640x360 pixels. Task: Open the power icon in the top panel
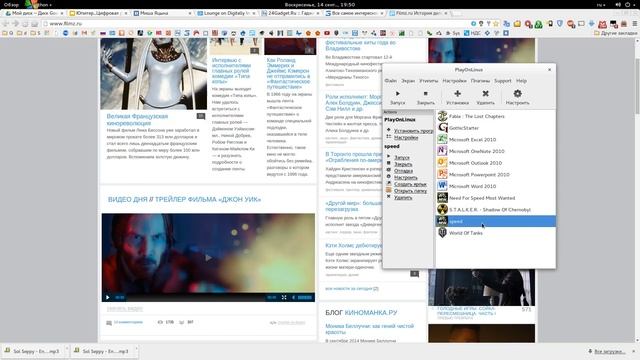tap(628, 4)
